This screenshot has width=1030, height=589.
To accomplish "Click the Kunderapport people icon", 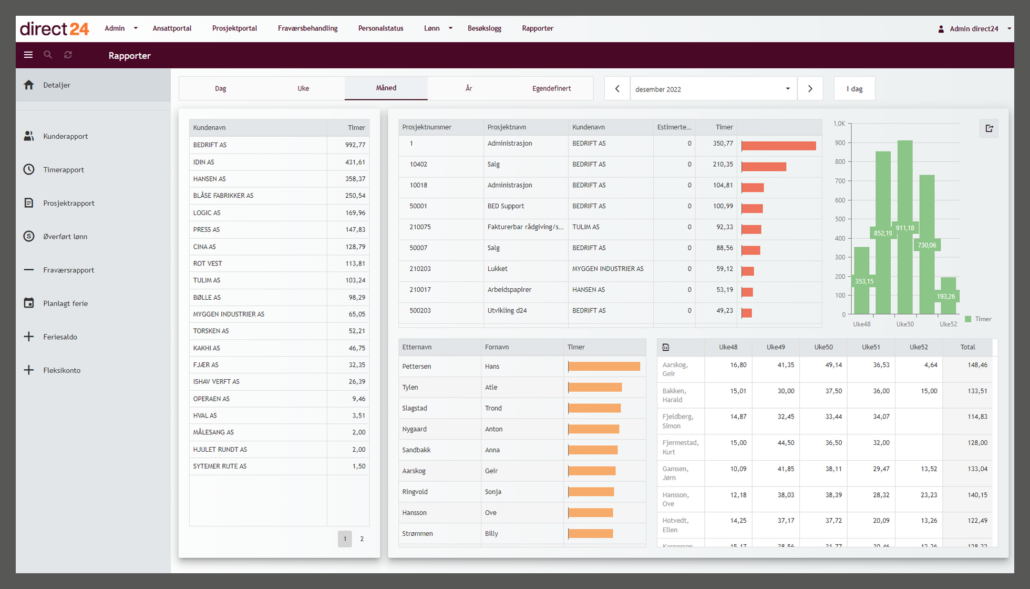I will tap(29, 136).
